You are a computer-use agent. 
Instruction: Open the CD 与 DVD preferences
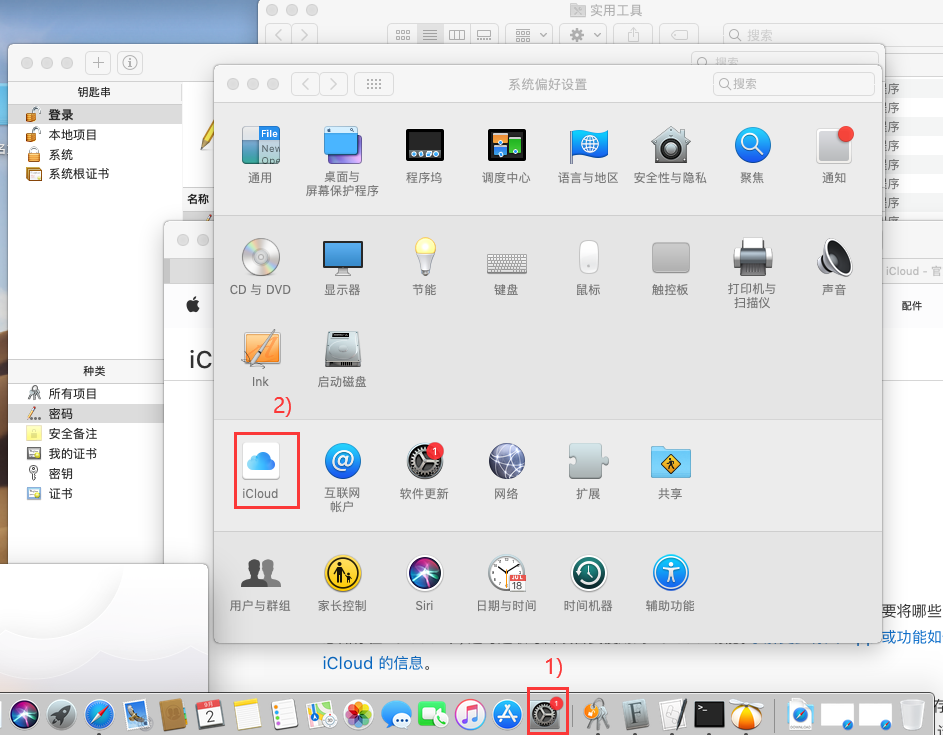click(260, 266)
